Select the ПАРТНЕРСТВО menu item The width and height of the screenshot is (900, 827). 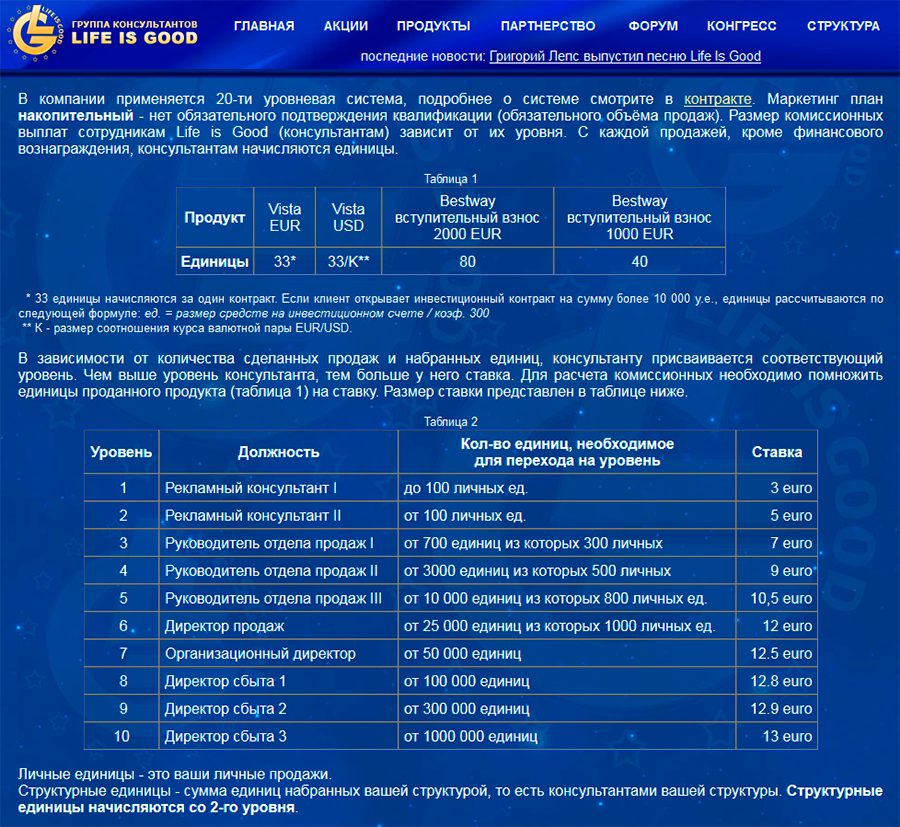(548, 26)
